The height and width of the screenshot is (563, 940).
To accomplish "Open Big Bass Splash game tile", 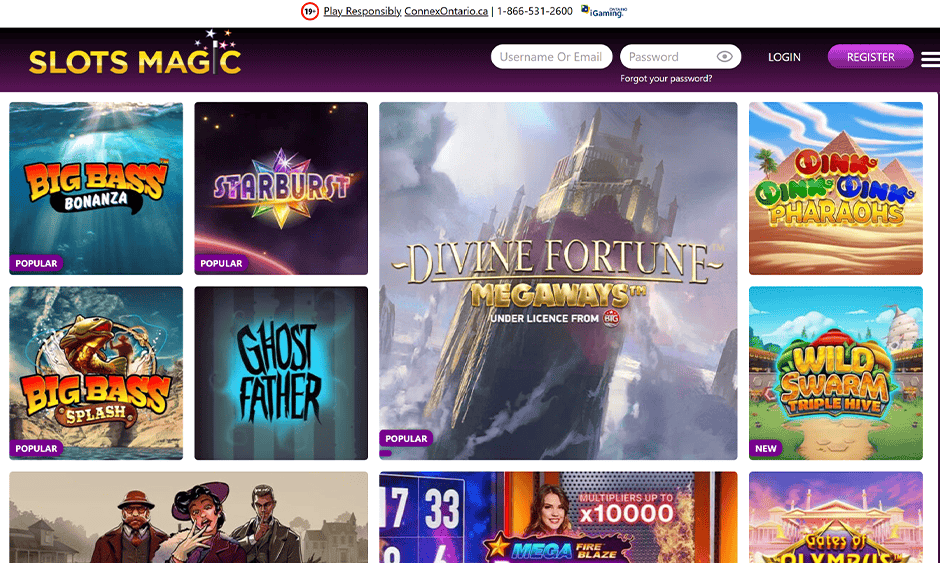I will point(96,373).
